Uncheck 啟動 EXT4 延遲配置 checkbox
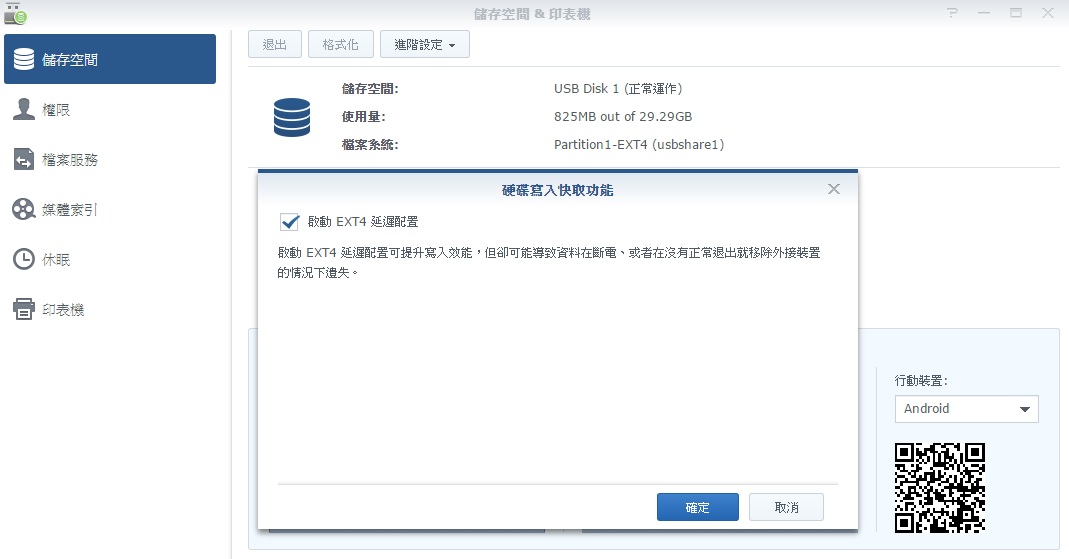This screenshot has height=559, width=1069. point(290,222)
